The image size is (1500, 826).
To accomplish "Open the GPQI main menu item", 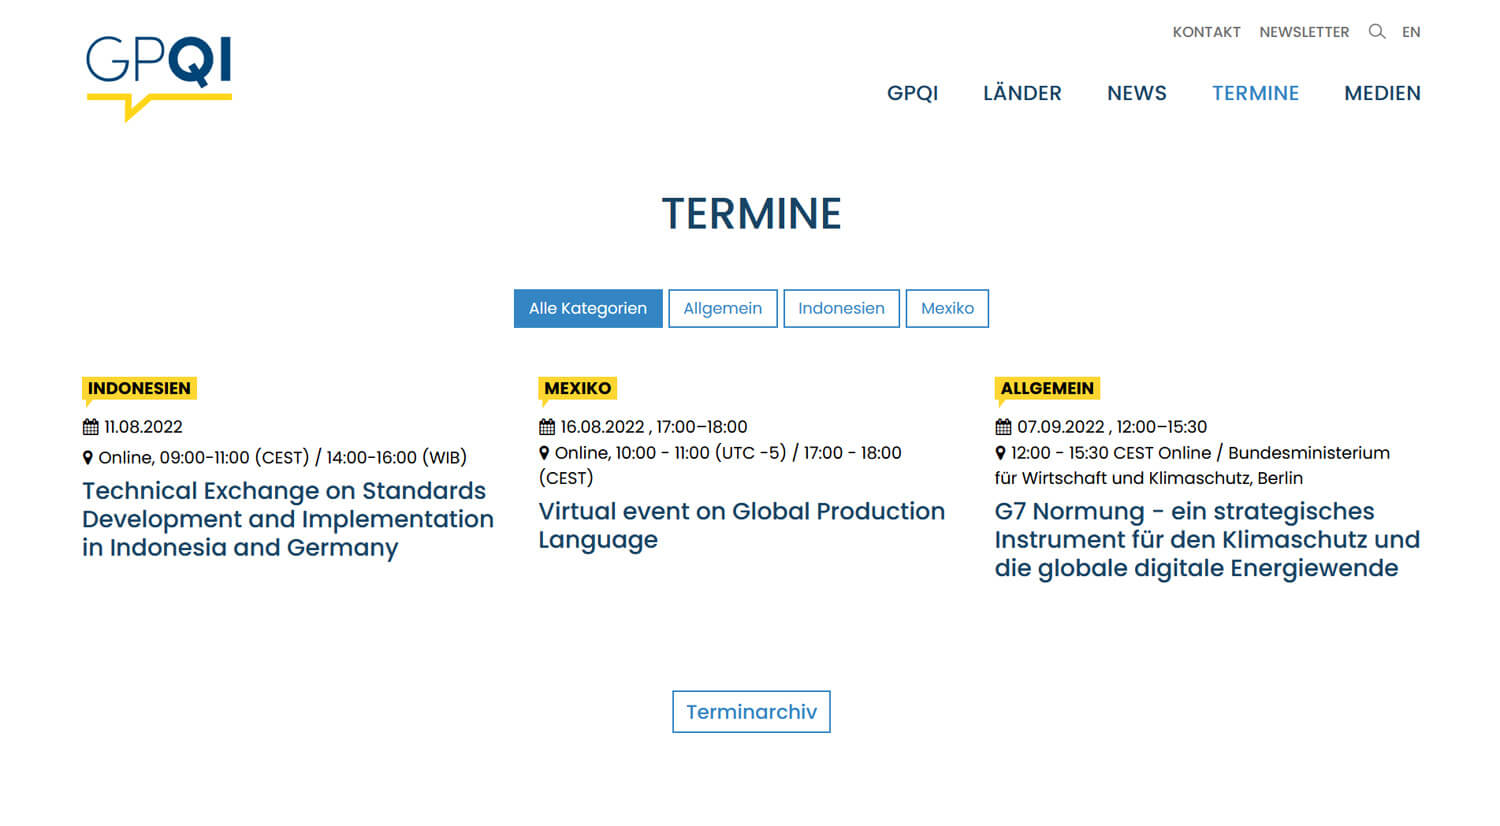I will (912, 93).
